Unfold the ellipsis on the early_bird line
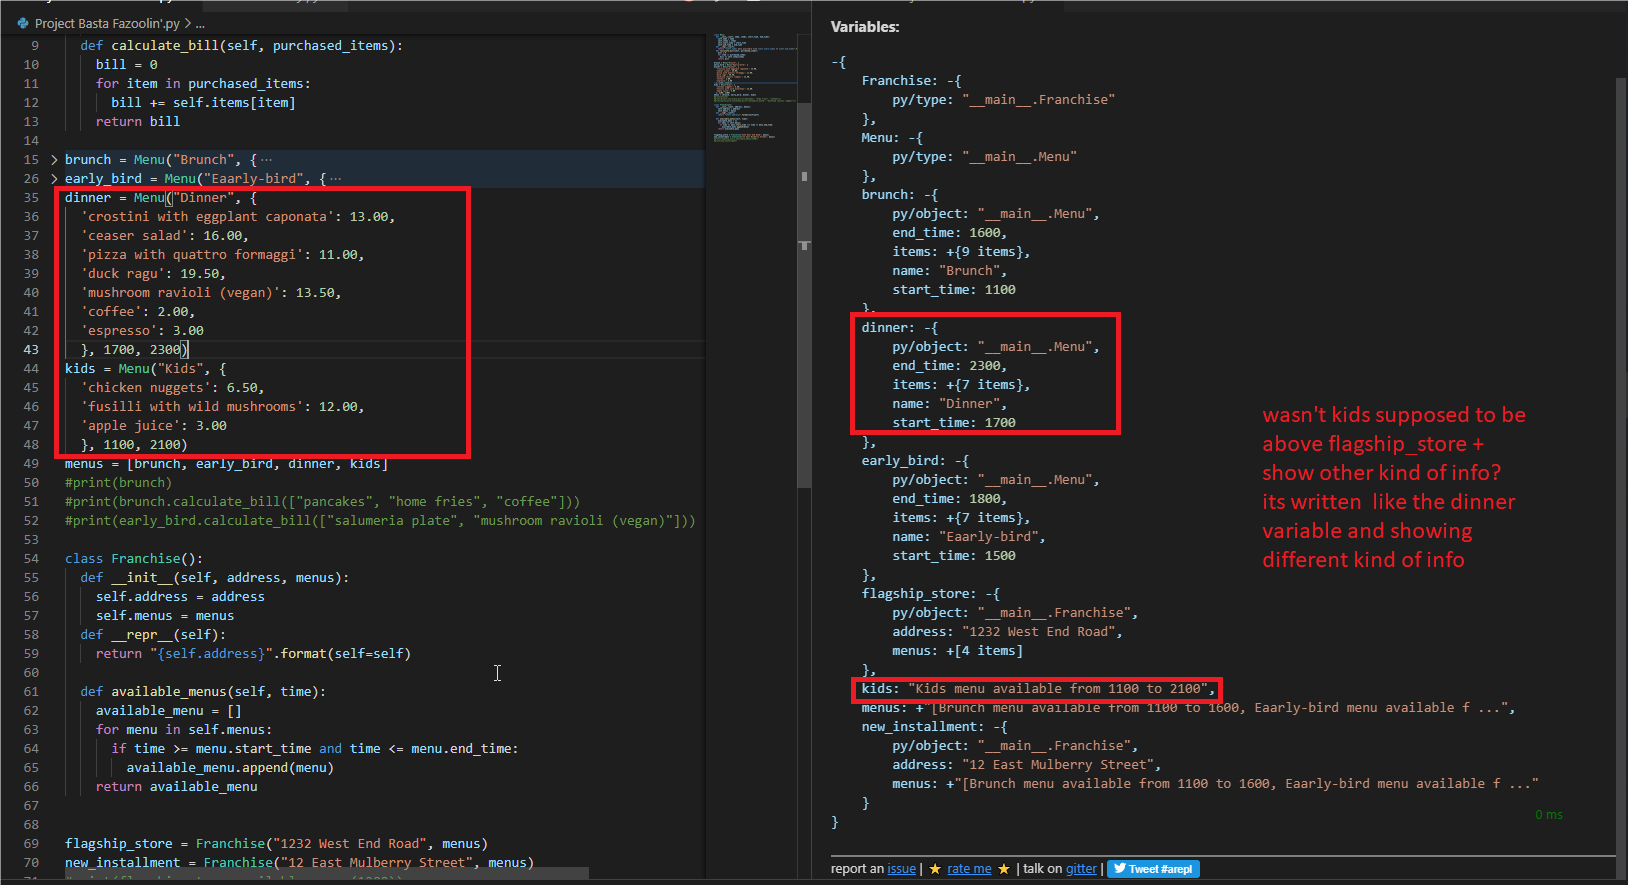Viewport: 1628px width, 885px height. pyautogui.click(x=335, y=179)
